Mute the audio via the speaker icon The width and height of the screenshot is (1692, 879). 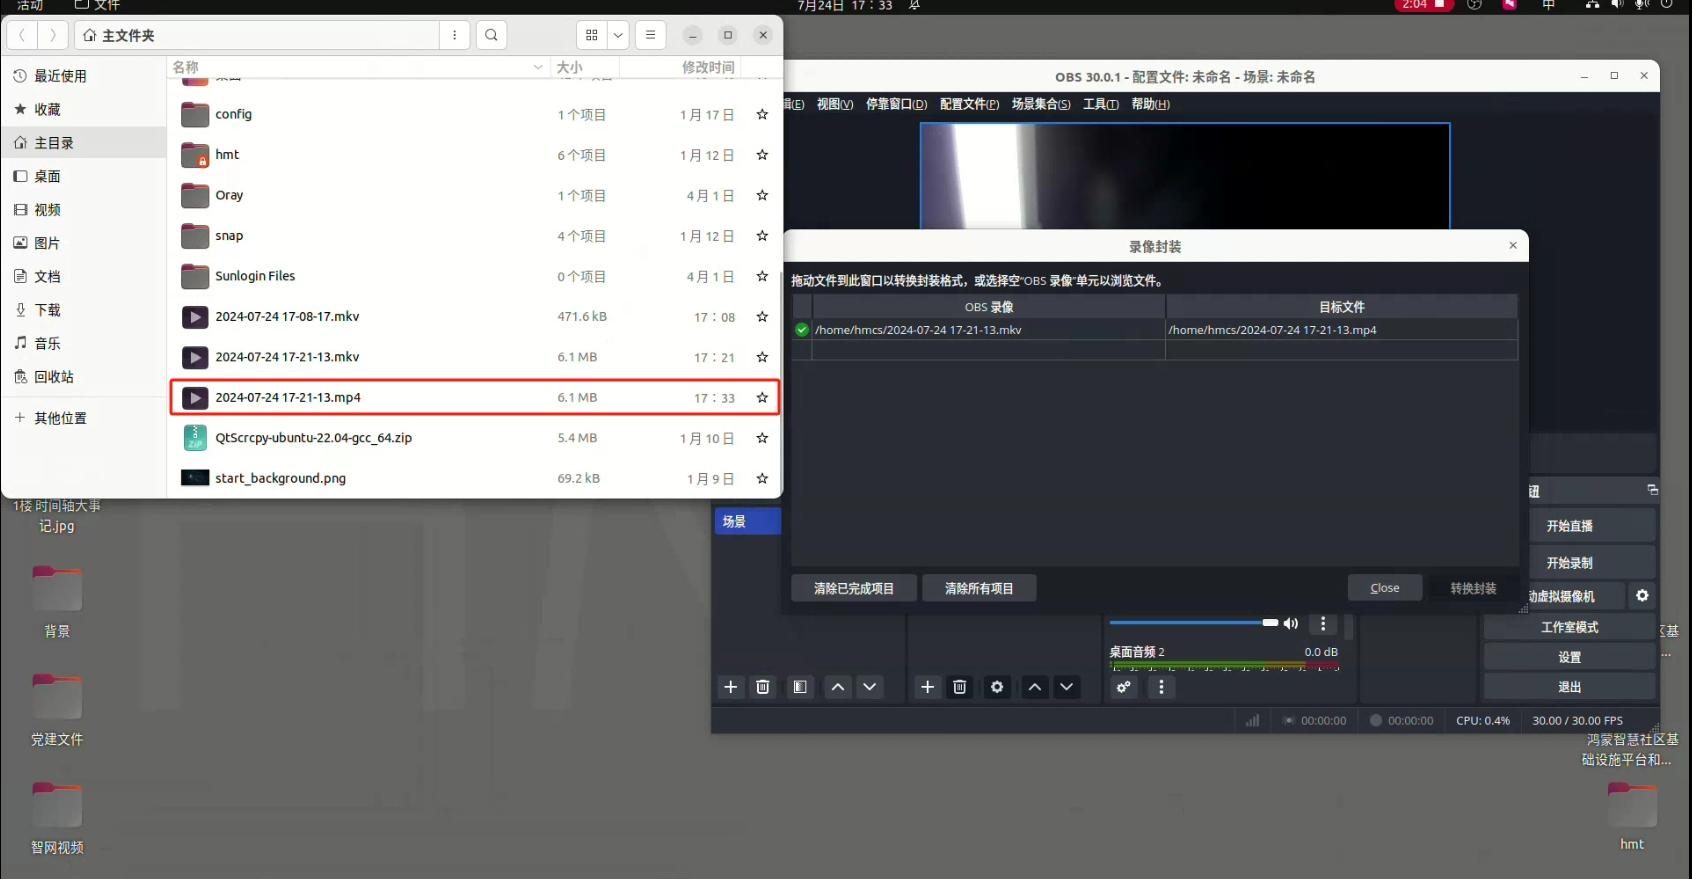pos(1291,623)
